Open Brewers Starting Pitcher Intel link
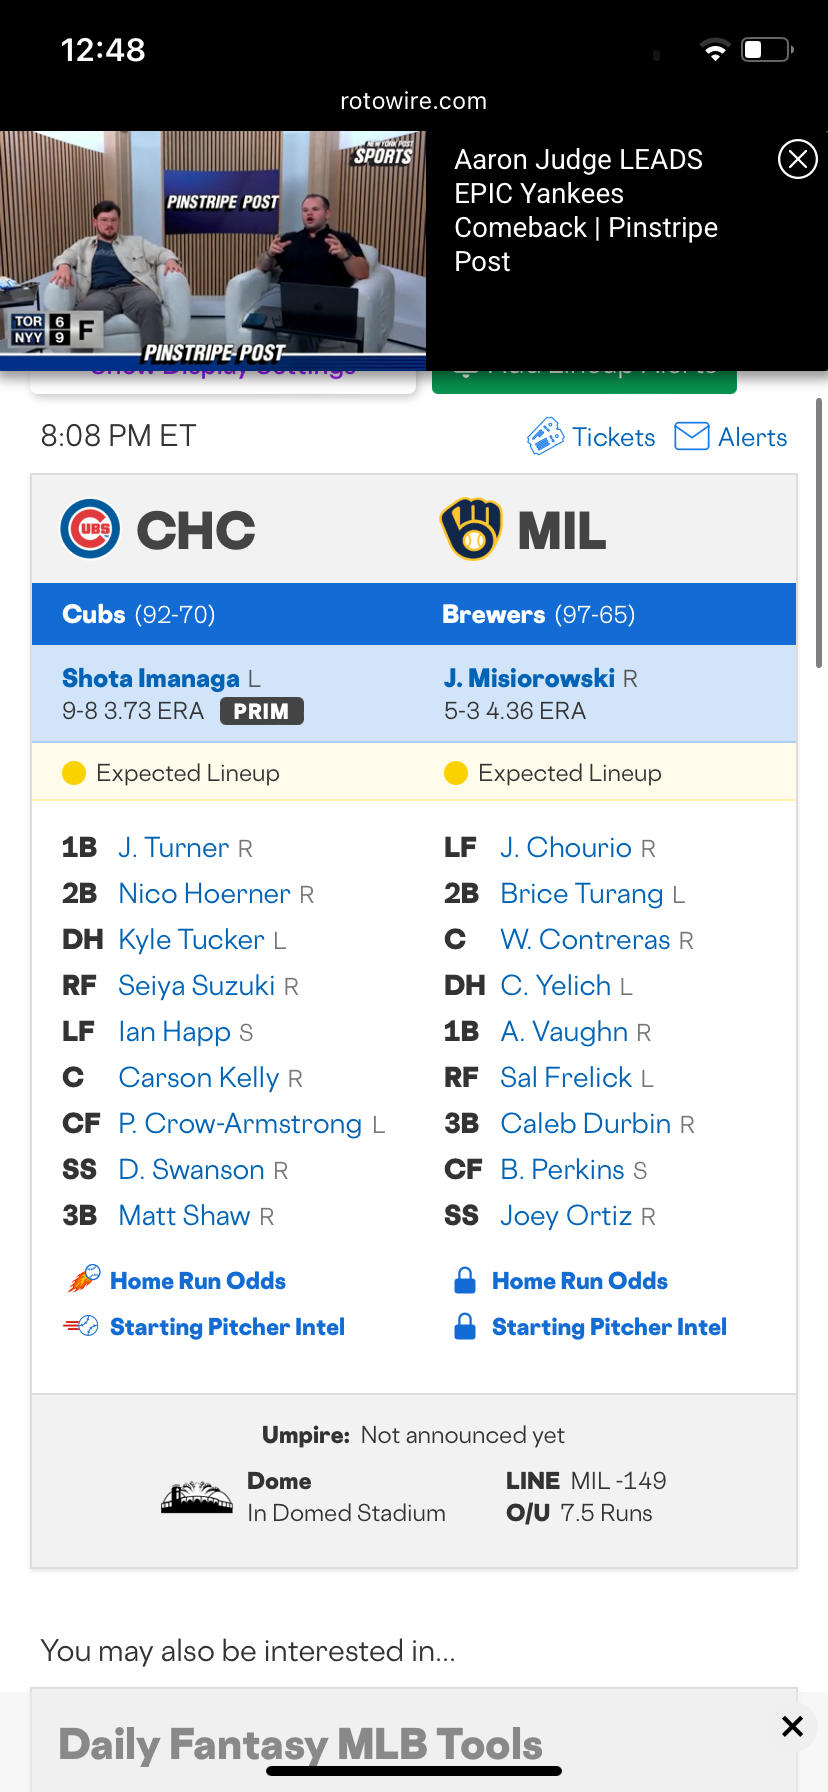Image resolution: width=828 pixels, height=1792 pixels. pyautogui.click(x=609, y=1327)
